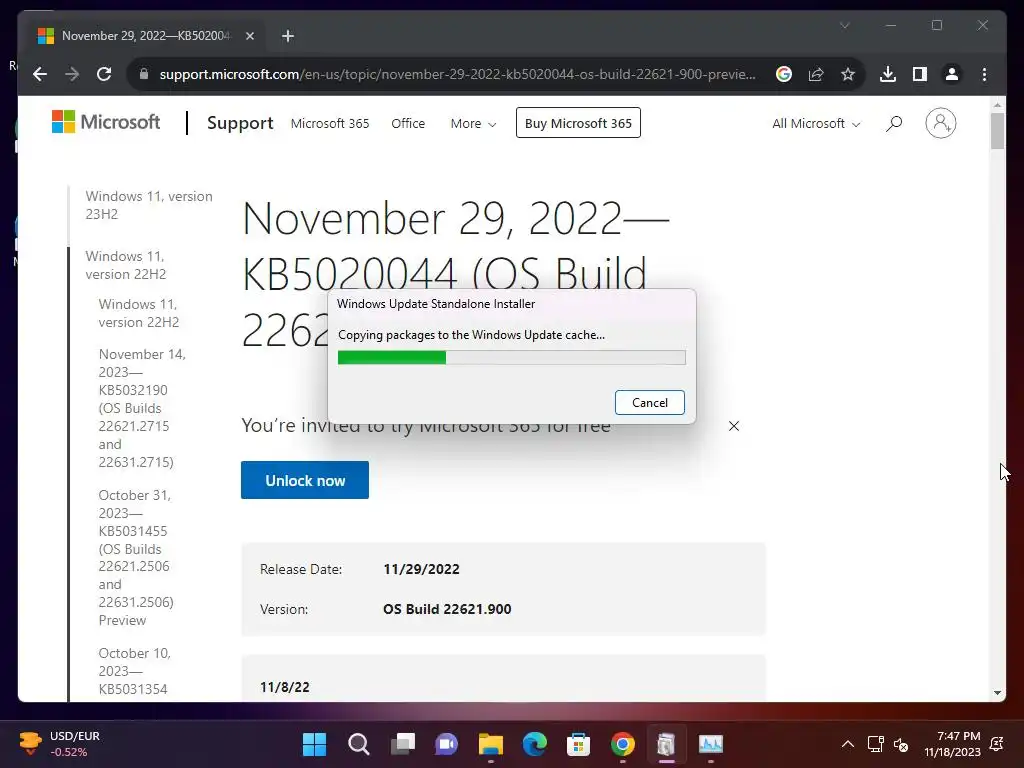Click the scrollbar down arrow

(997, 693)
